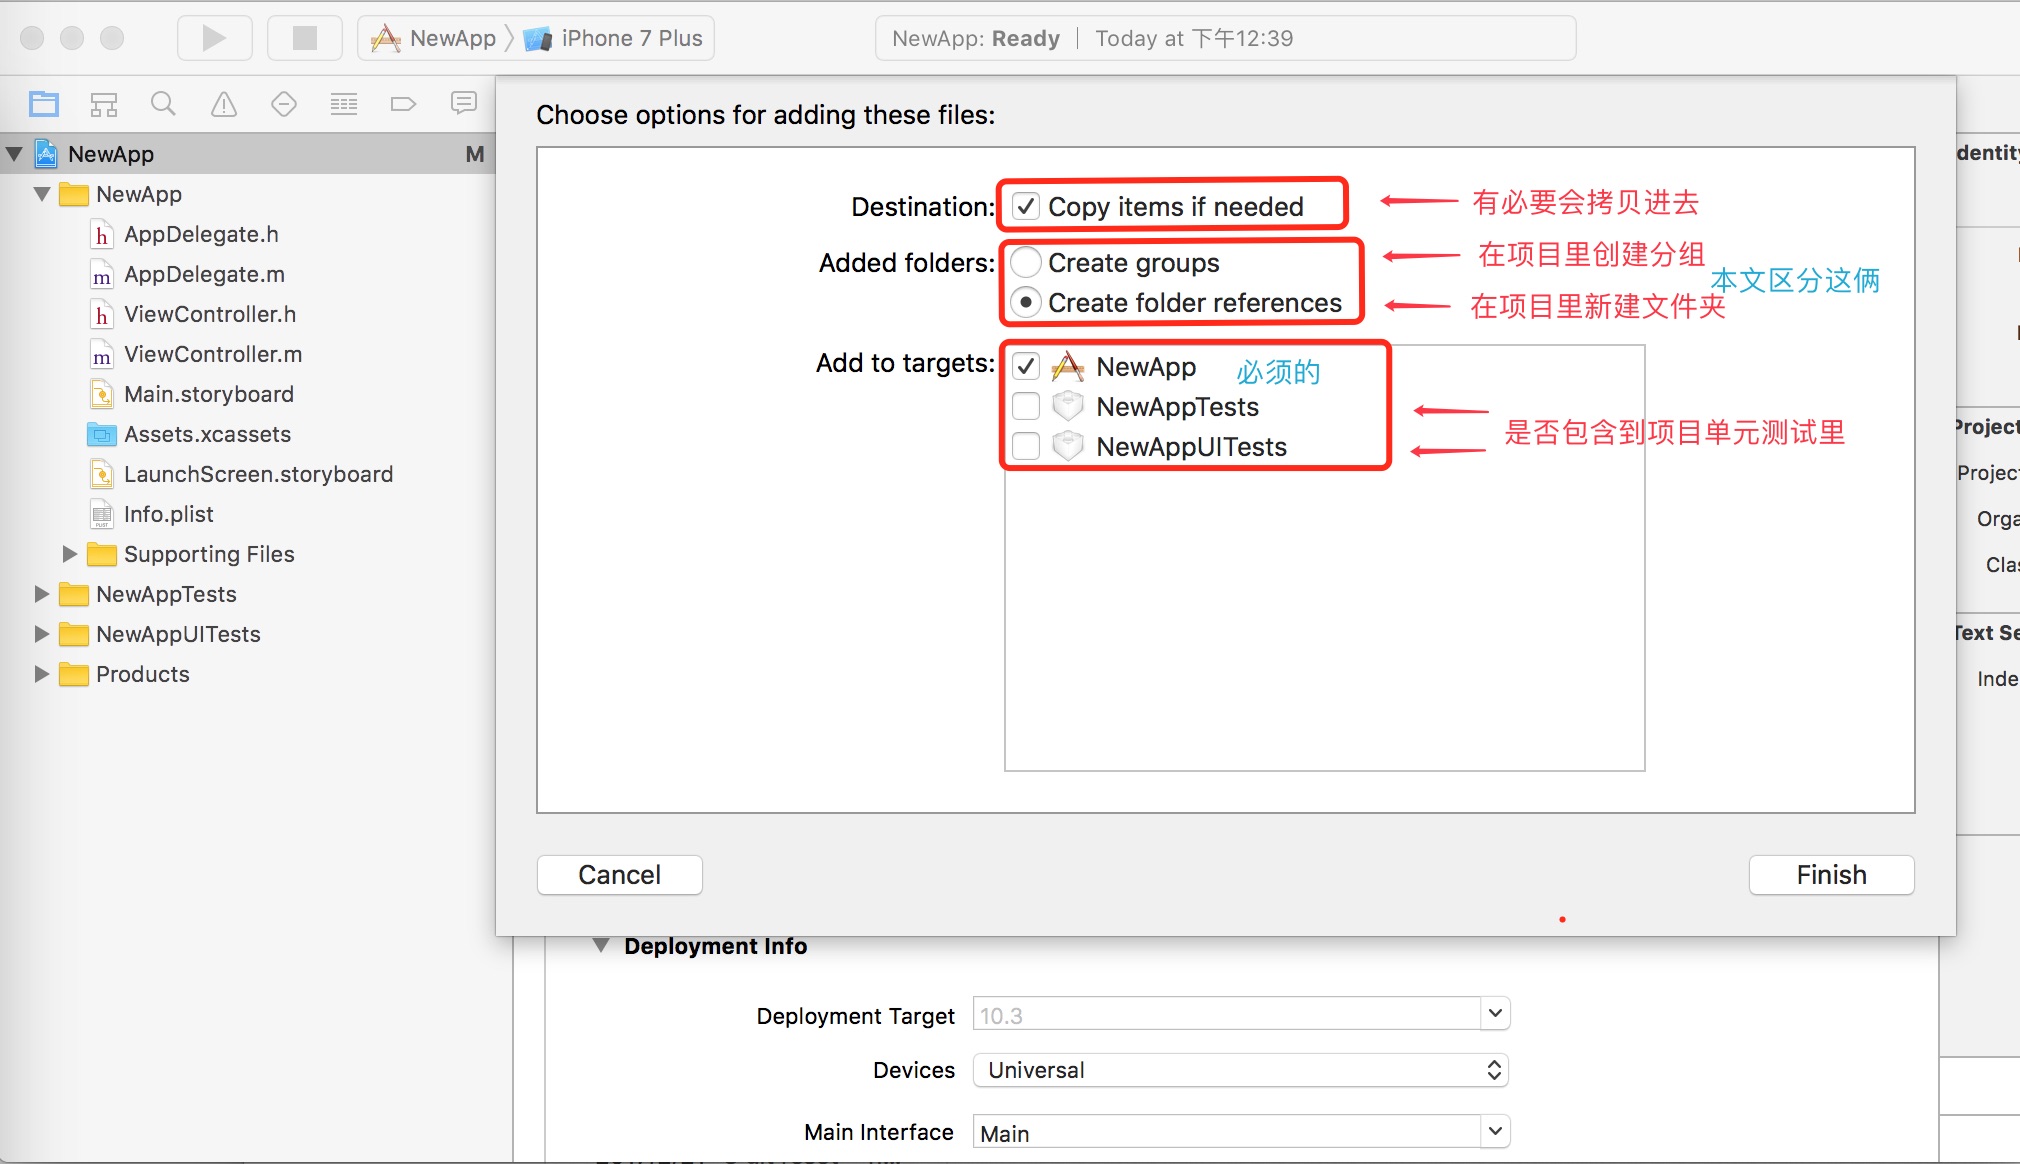
Task: Select Main.storyboard in the file tree
Action: pyautogui.click(x=208, y=394)
